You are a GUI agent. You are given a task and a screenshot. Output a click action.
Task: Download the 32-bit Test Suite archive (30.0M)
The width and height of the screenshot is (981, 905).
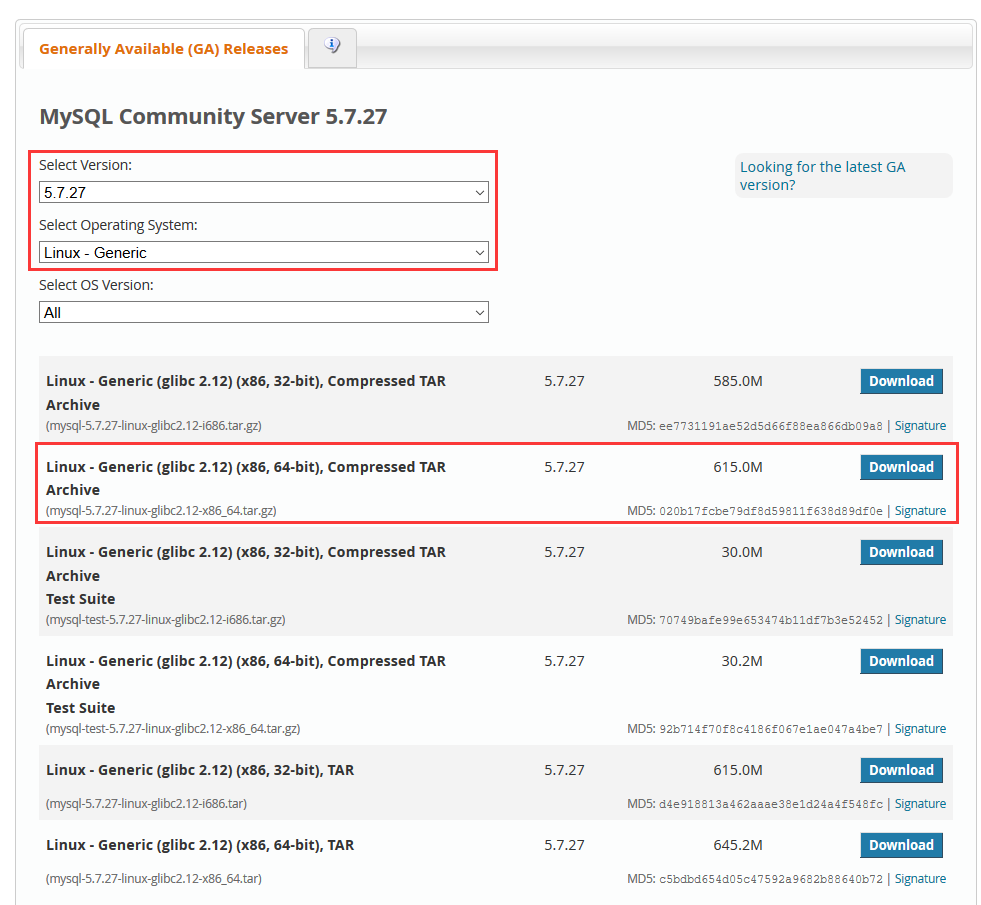900,552
